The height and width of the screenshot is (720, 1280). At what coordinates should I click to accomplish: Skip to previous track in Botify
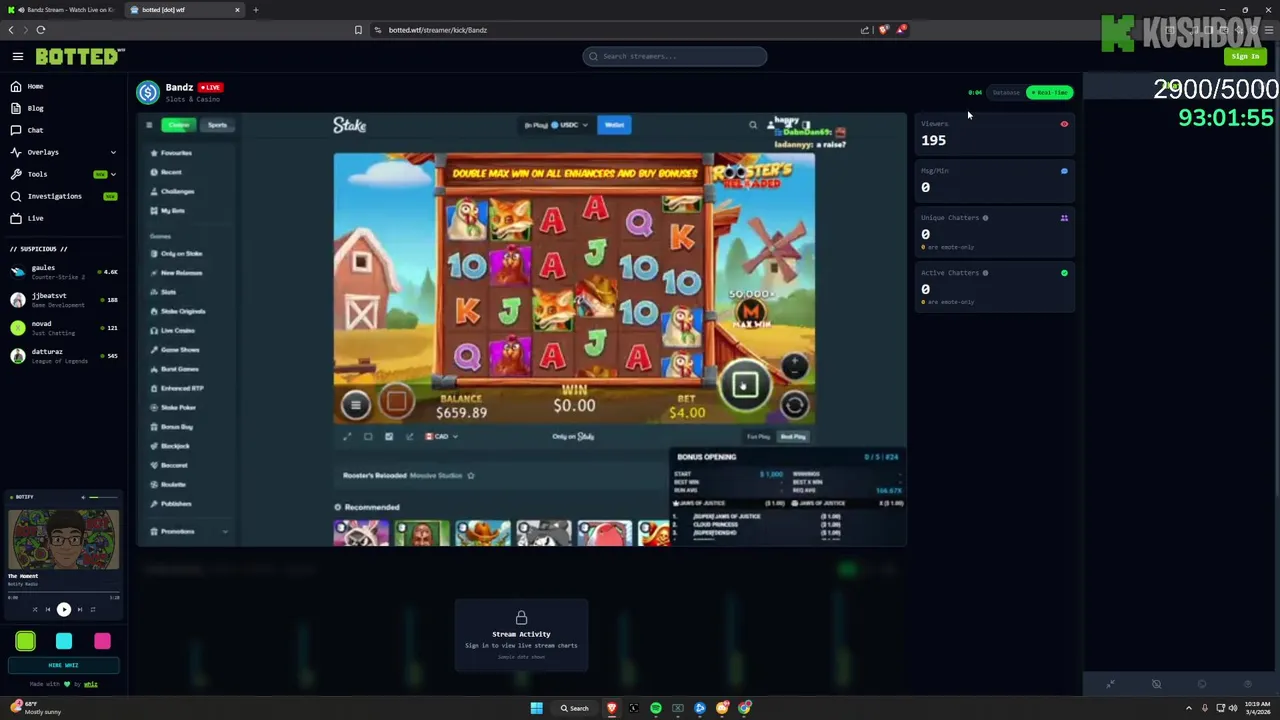(x=47, y=609)
